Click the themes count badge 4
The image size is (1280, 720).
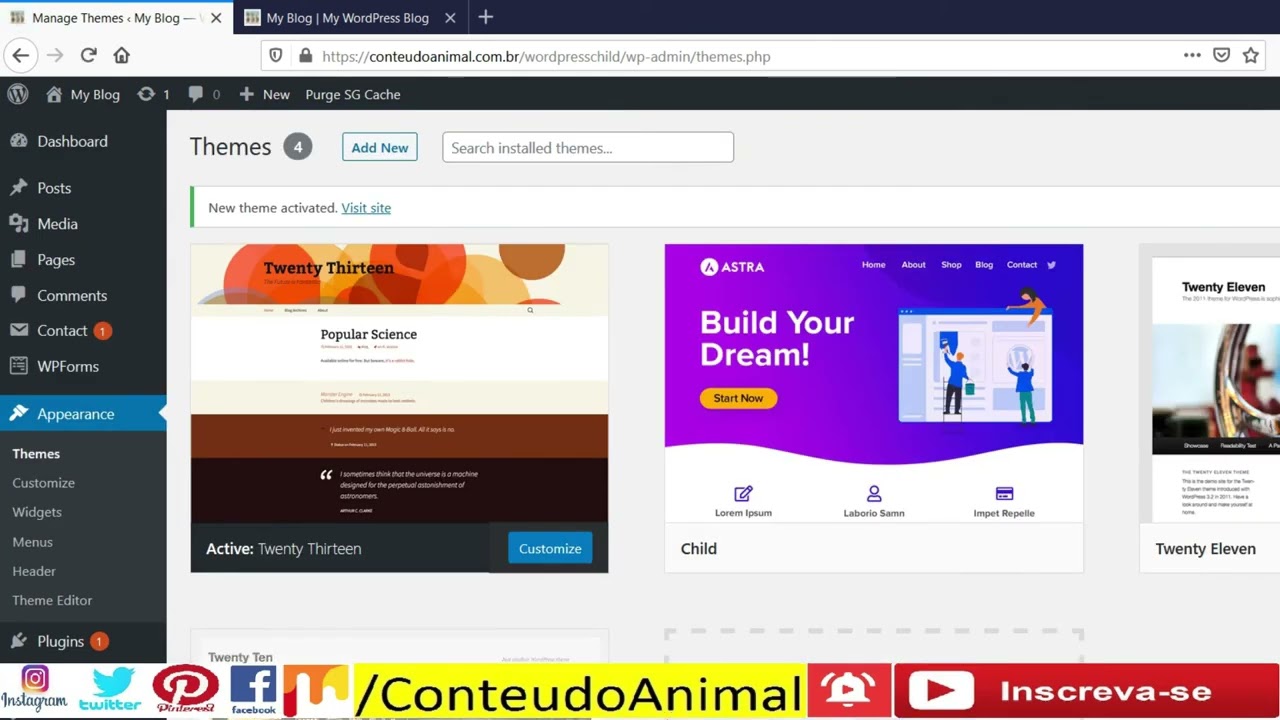coord(297,147)
